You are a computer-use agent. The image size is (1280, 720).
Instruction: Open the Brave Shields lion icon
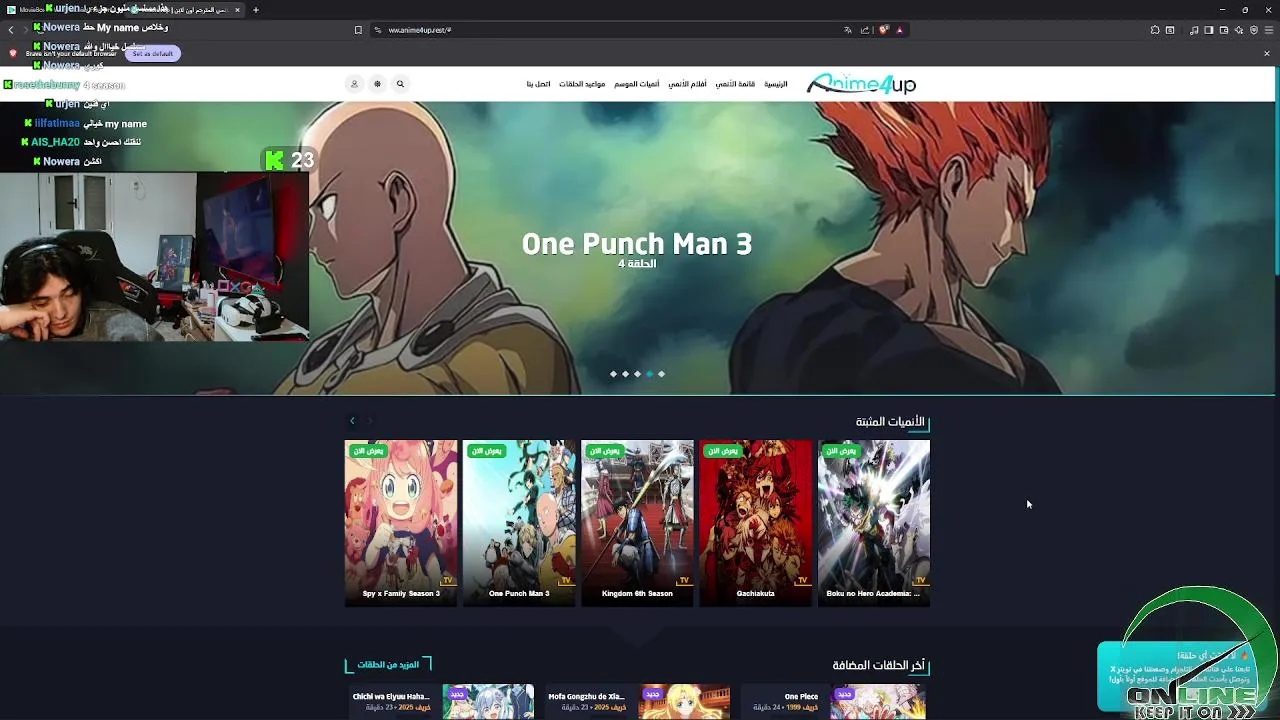[x=884, y=30]
